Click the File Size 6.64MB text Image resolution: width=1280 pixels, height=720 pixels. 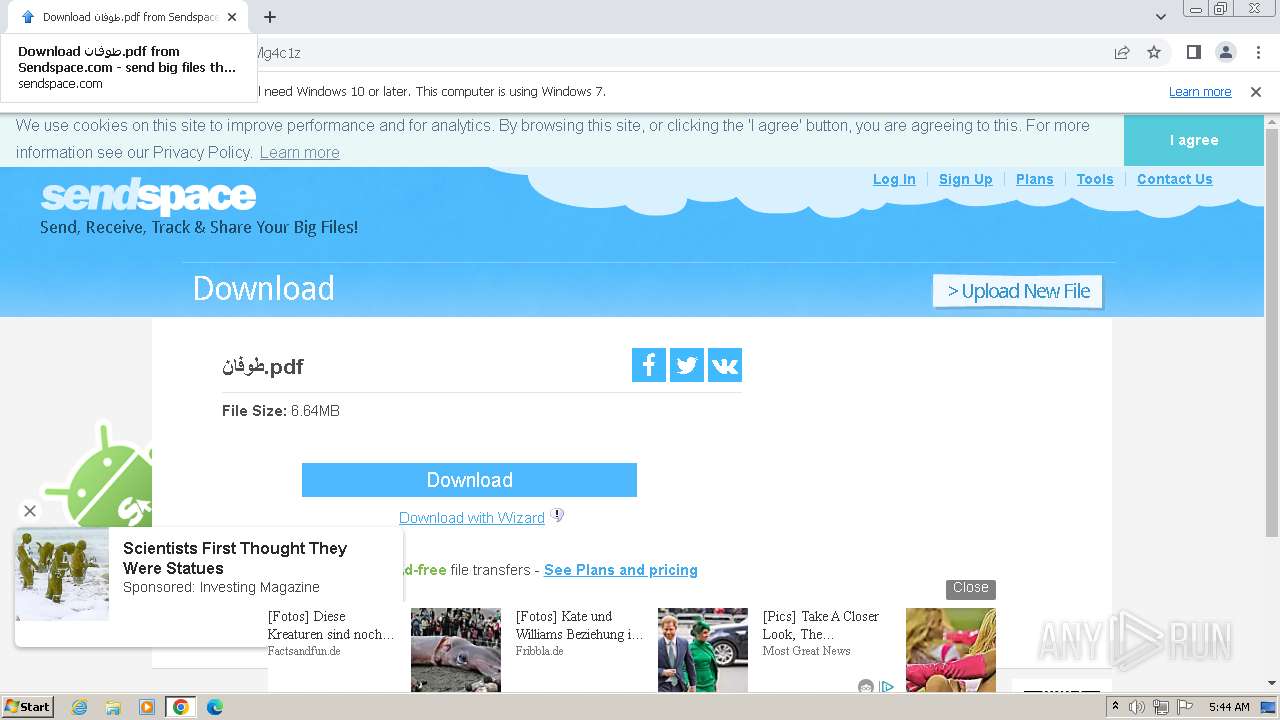[281, 411]
